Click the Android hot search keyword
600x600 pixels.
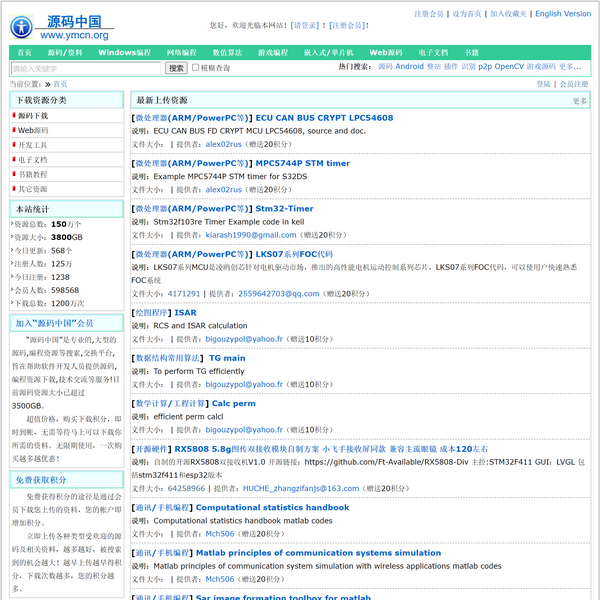(x=409, y=67)
